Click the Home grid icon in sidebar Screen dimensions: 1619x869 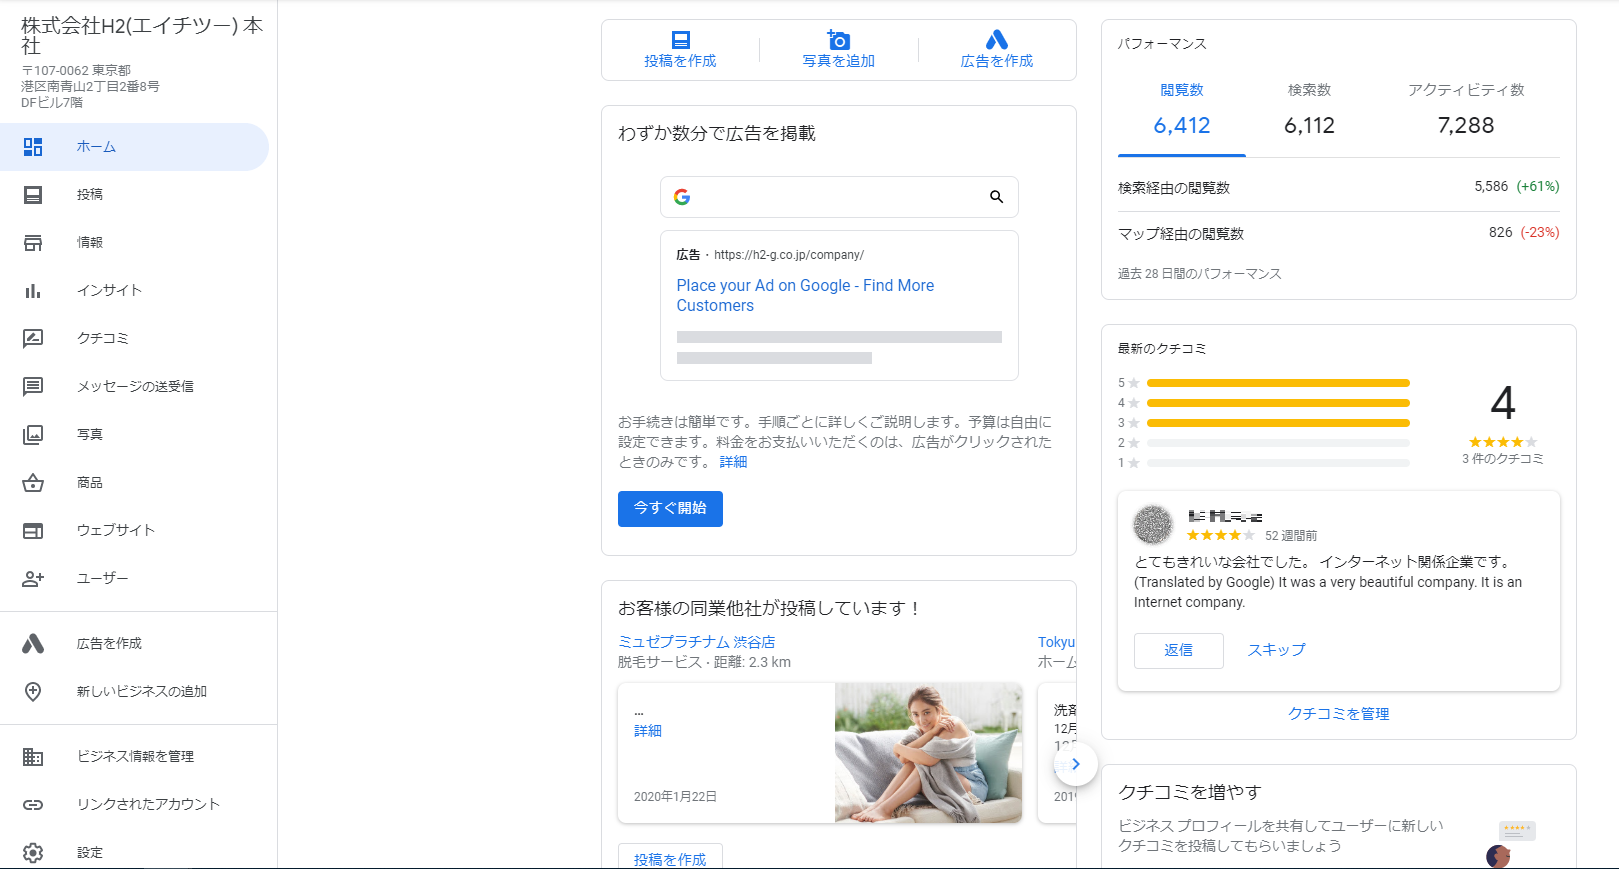click(x=33, y=147)
